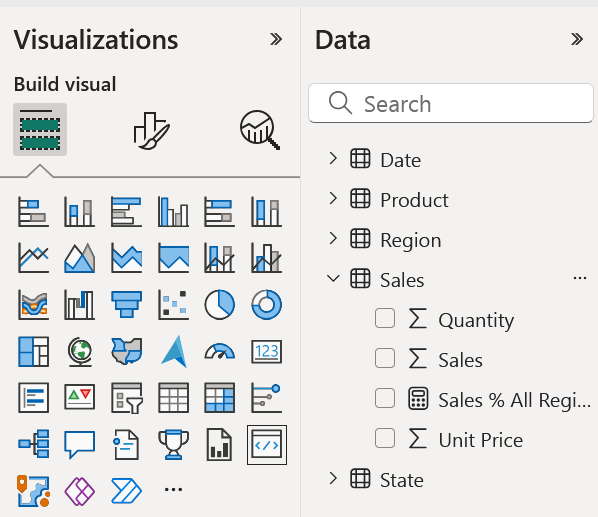Open Get more visuals ellipsis
Viewport: 598px width, 517px height.
coord(174,489)
